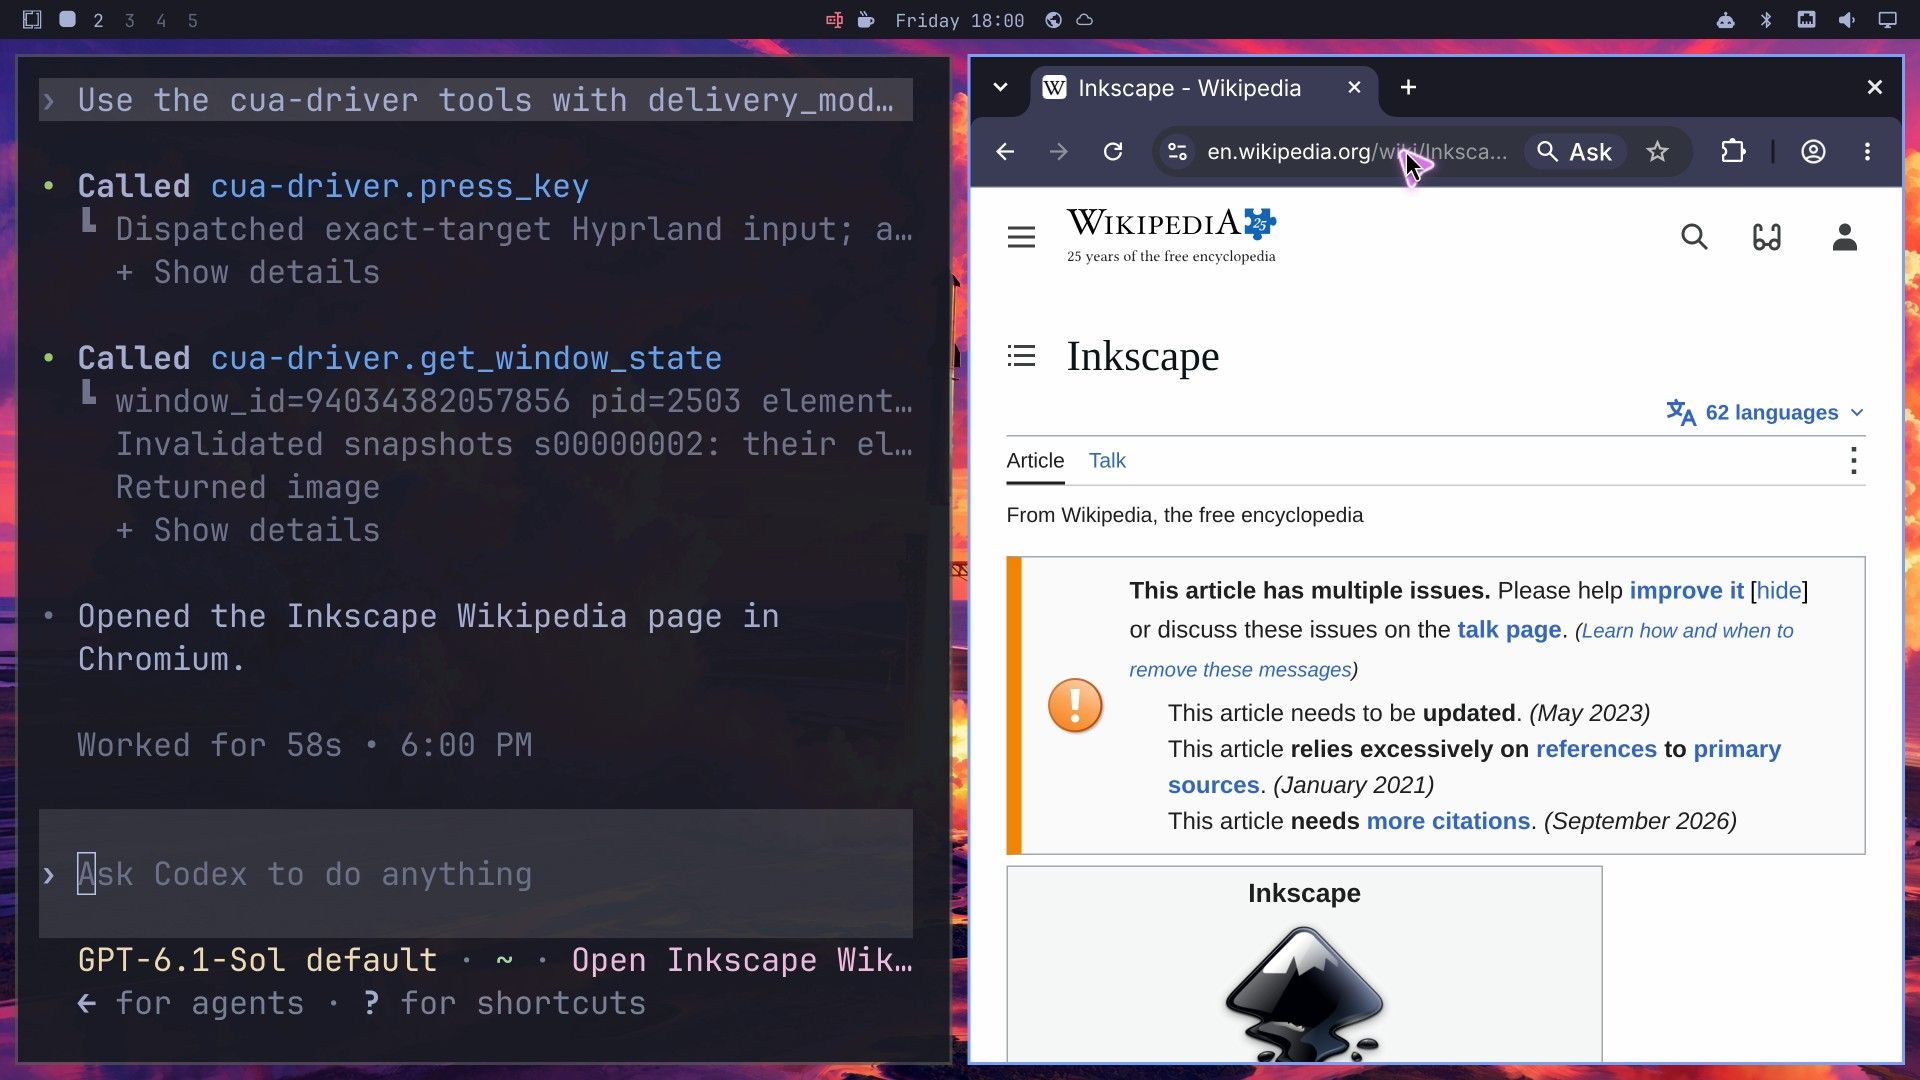Toggle the article table of contents icon
Image resolution: width=1920 pixels, height=1080 pixels.
(1021, 356)
